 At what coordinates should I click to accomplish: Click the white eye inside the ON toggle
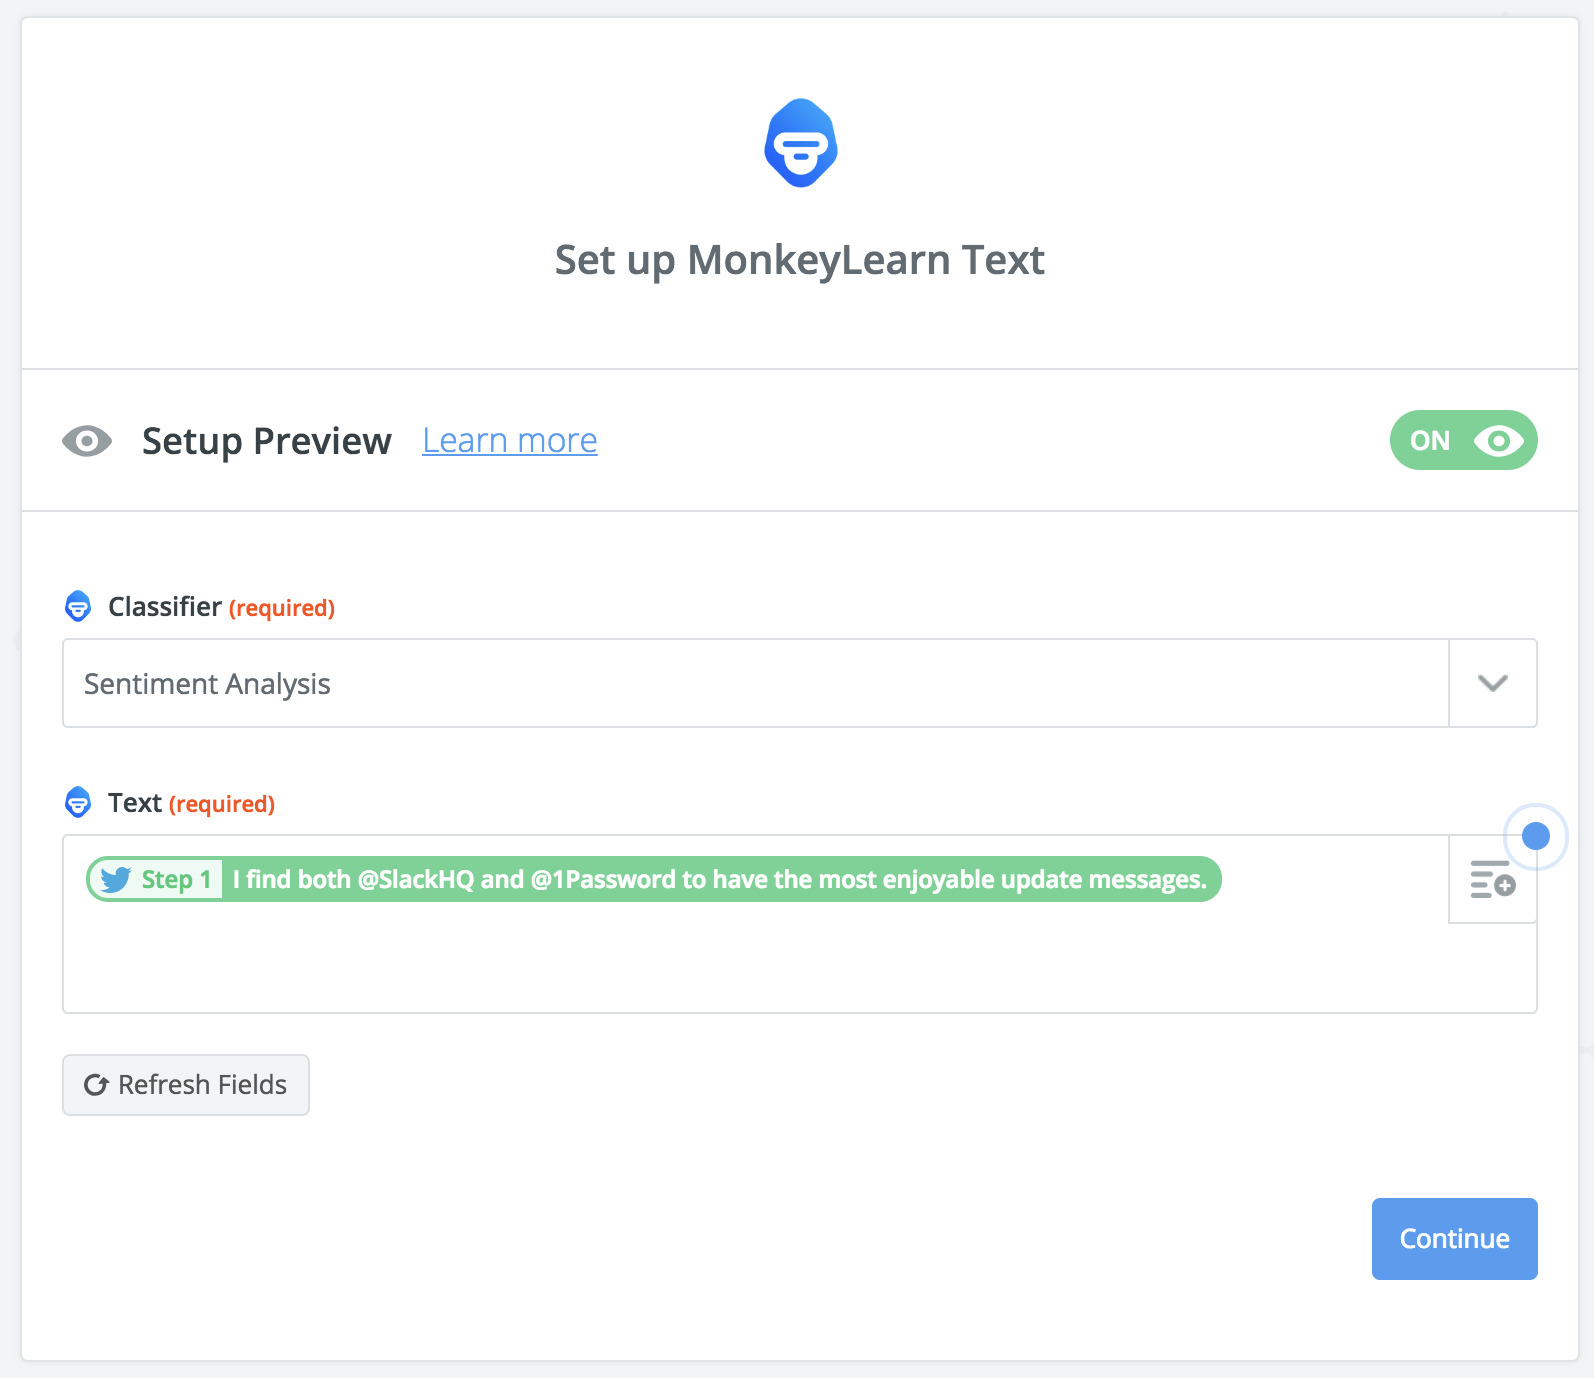[1498, 440]
